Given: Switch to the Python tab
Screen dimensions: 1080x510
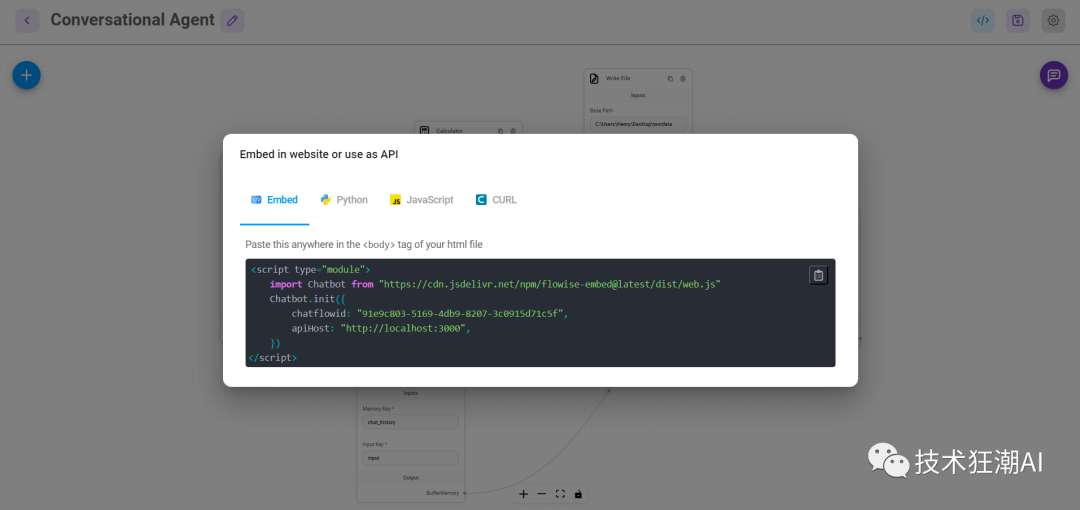Looking at the screenshot, I should point(344,200).
